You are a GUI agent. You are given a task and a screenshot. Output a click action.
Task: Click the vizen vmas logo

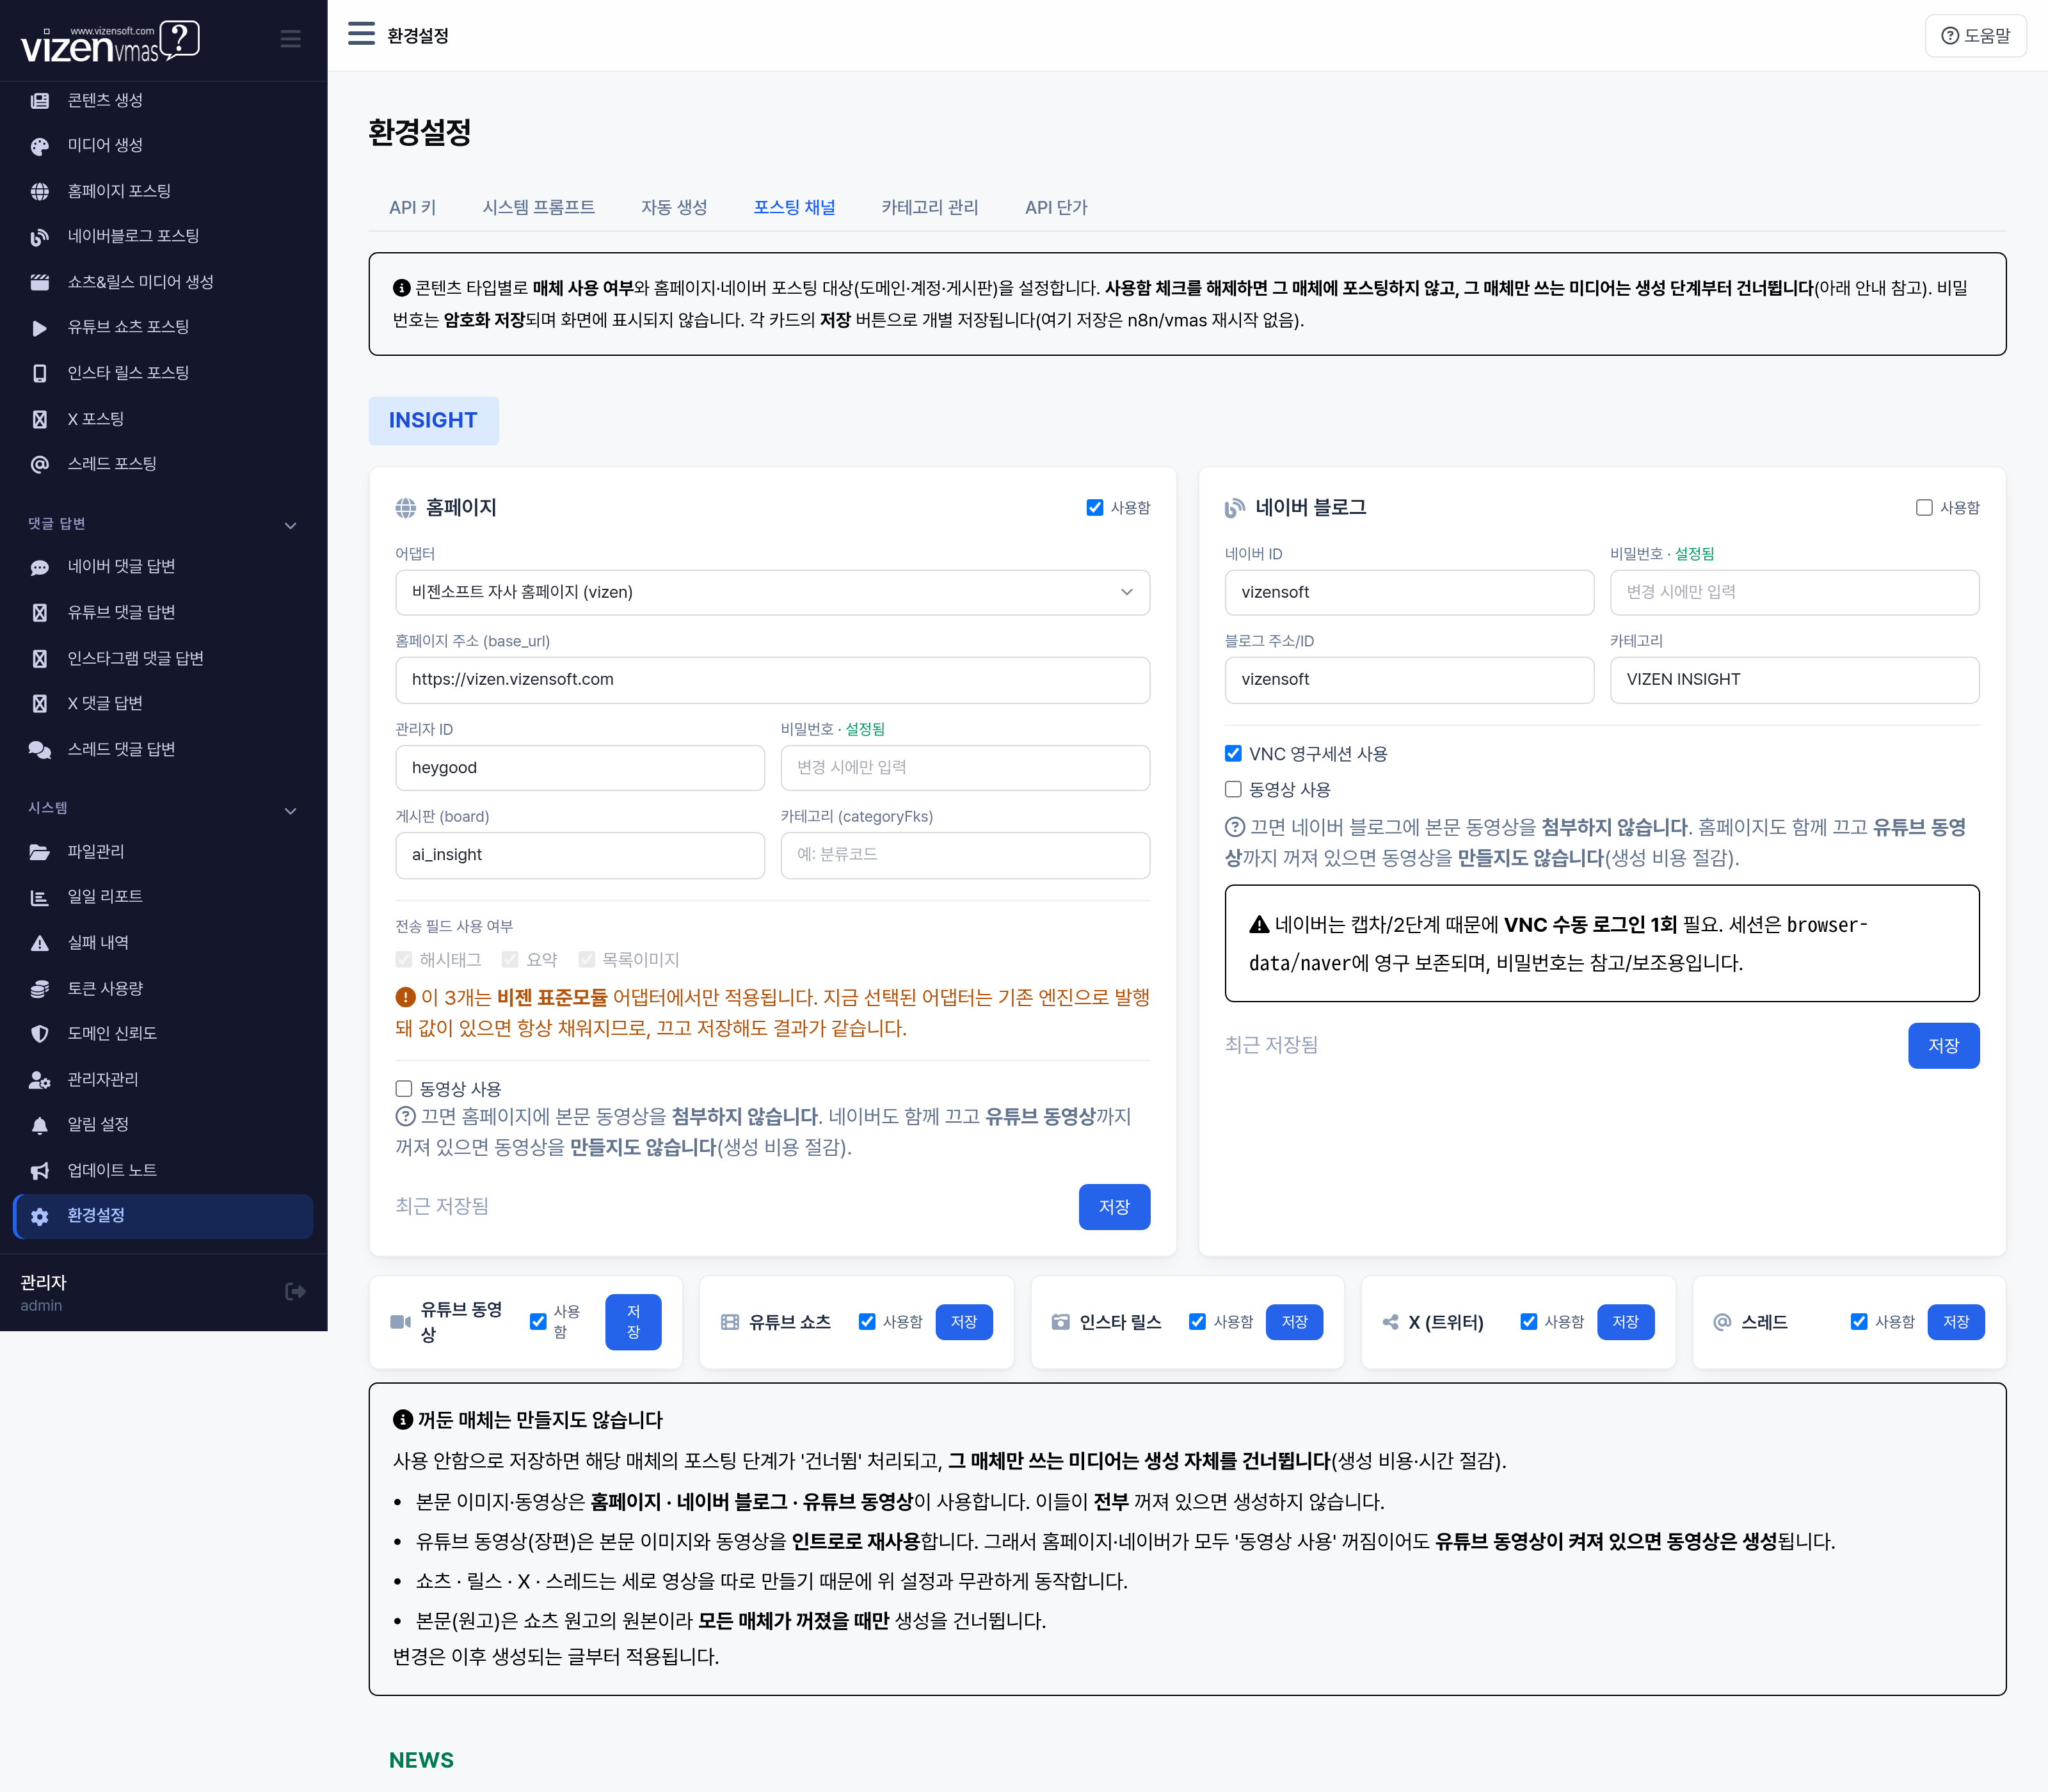pyautogui.click(x=110, y=41)
